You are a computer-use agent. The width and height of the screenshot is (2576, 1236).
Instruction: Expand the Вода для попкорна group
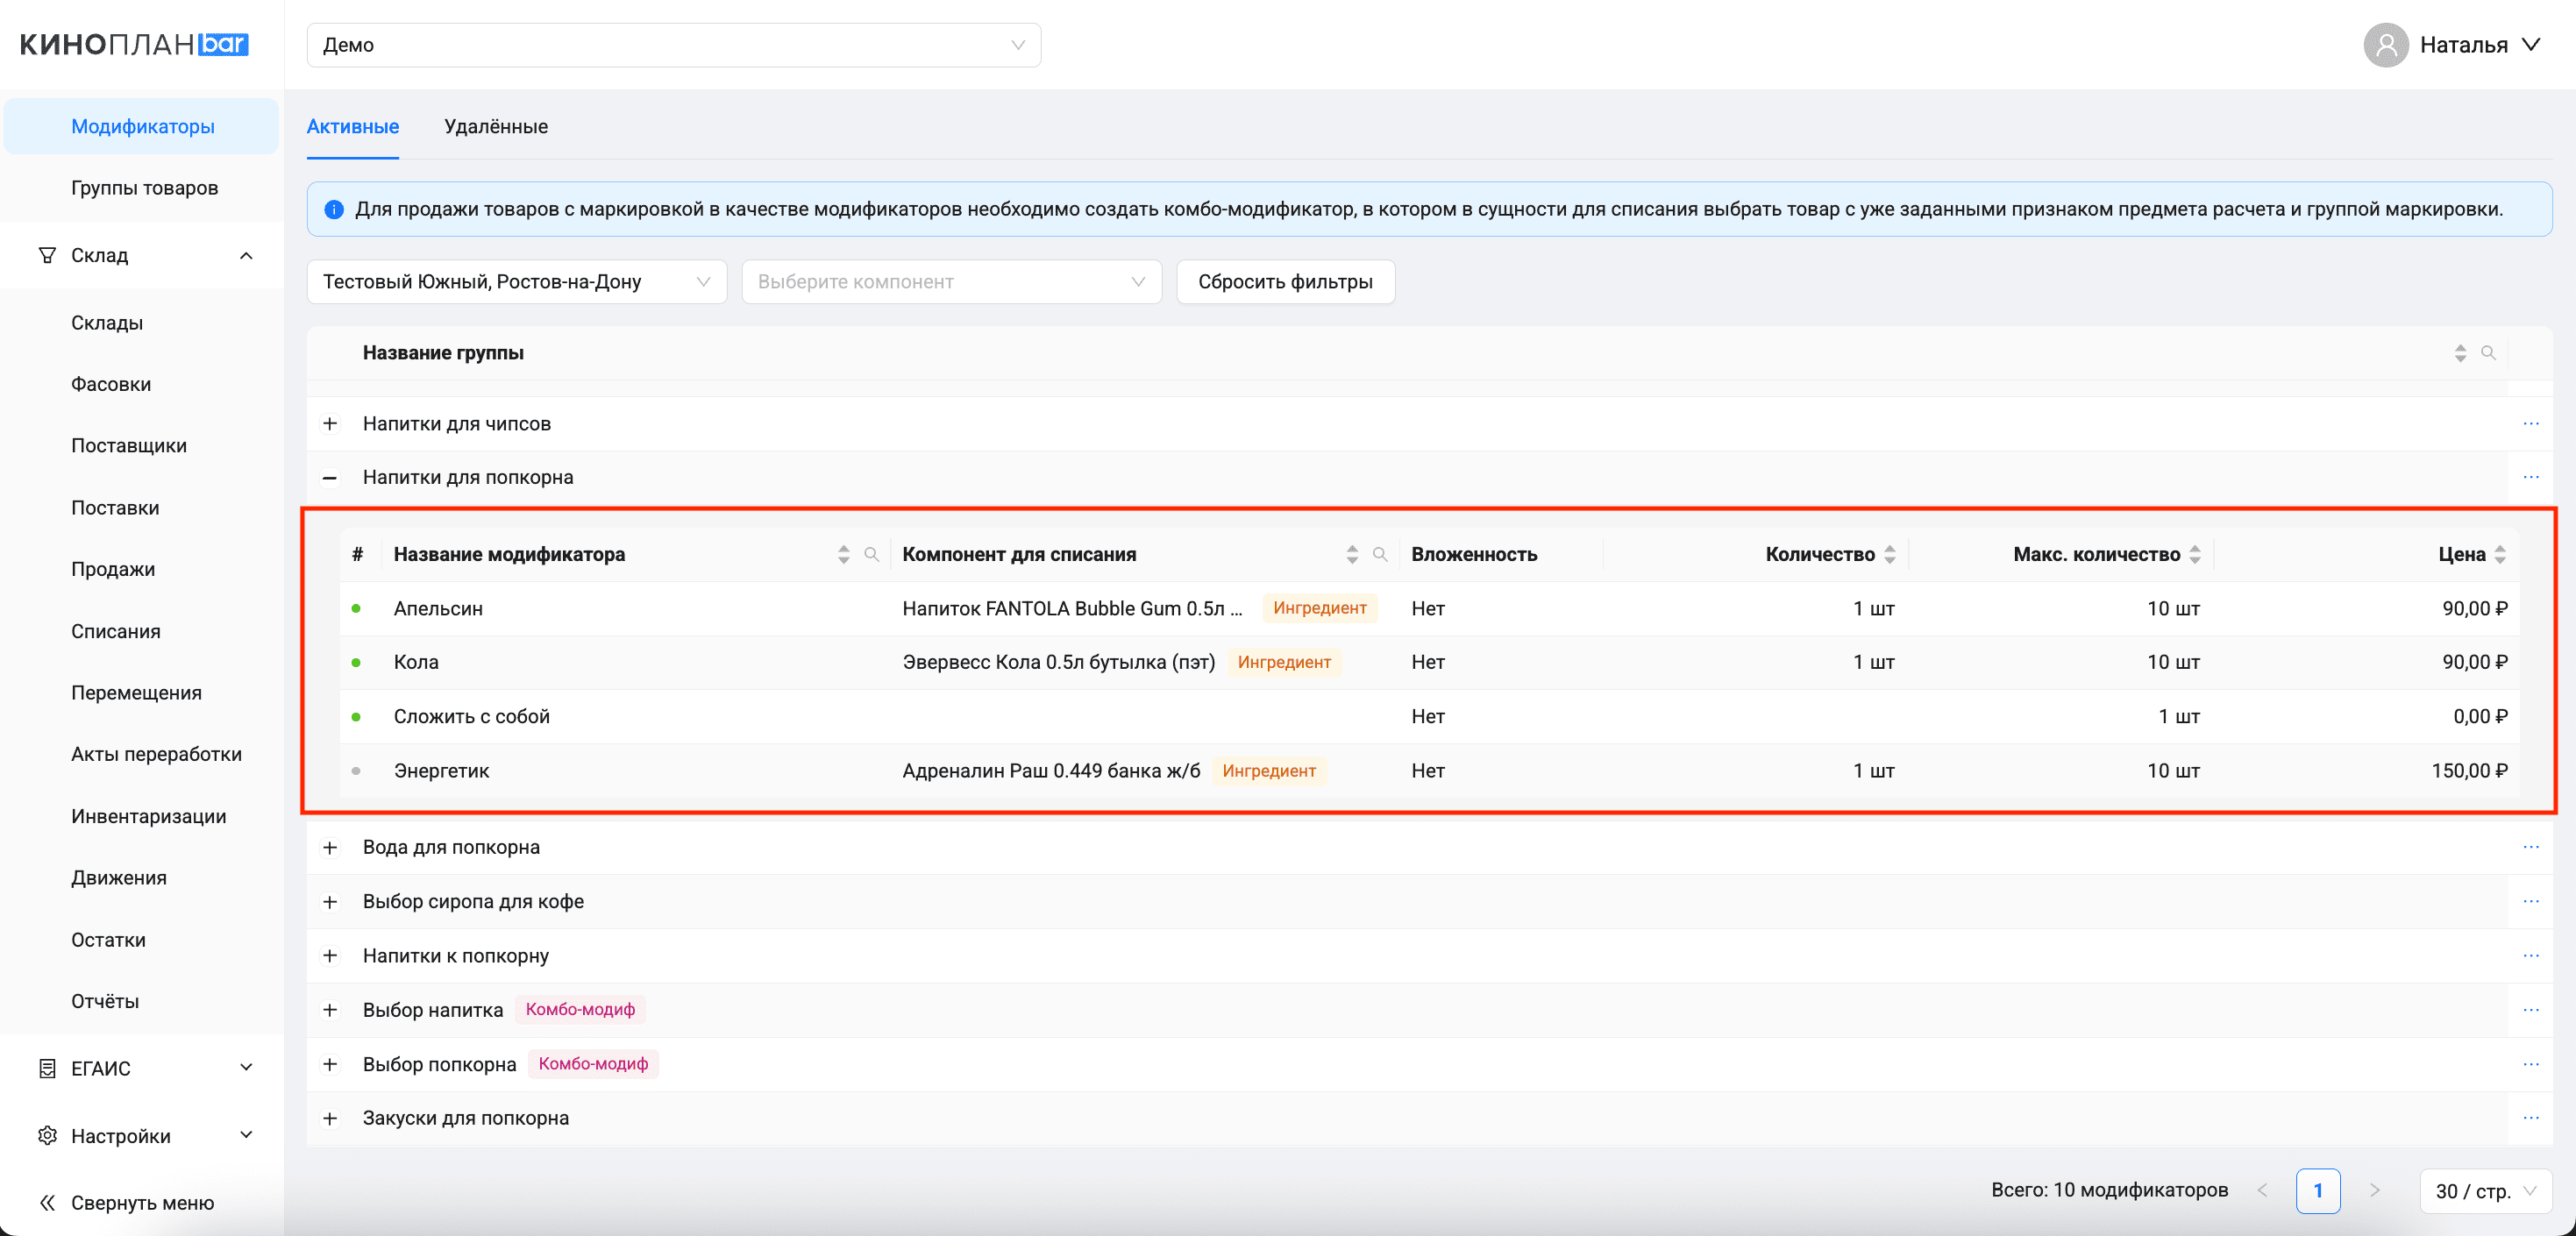coord(330,848)
